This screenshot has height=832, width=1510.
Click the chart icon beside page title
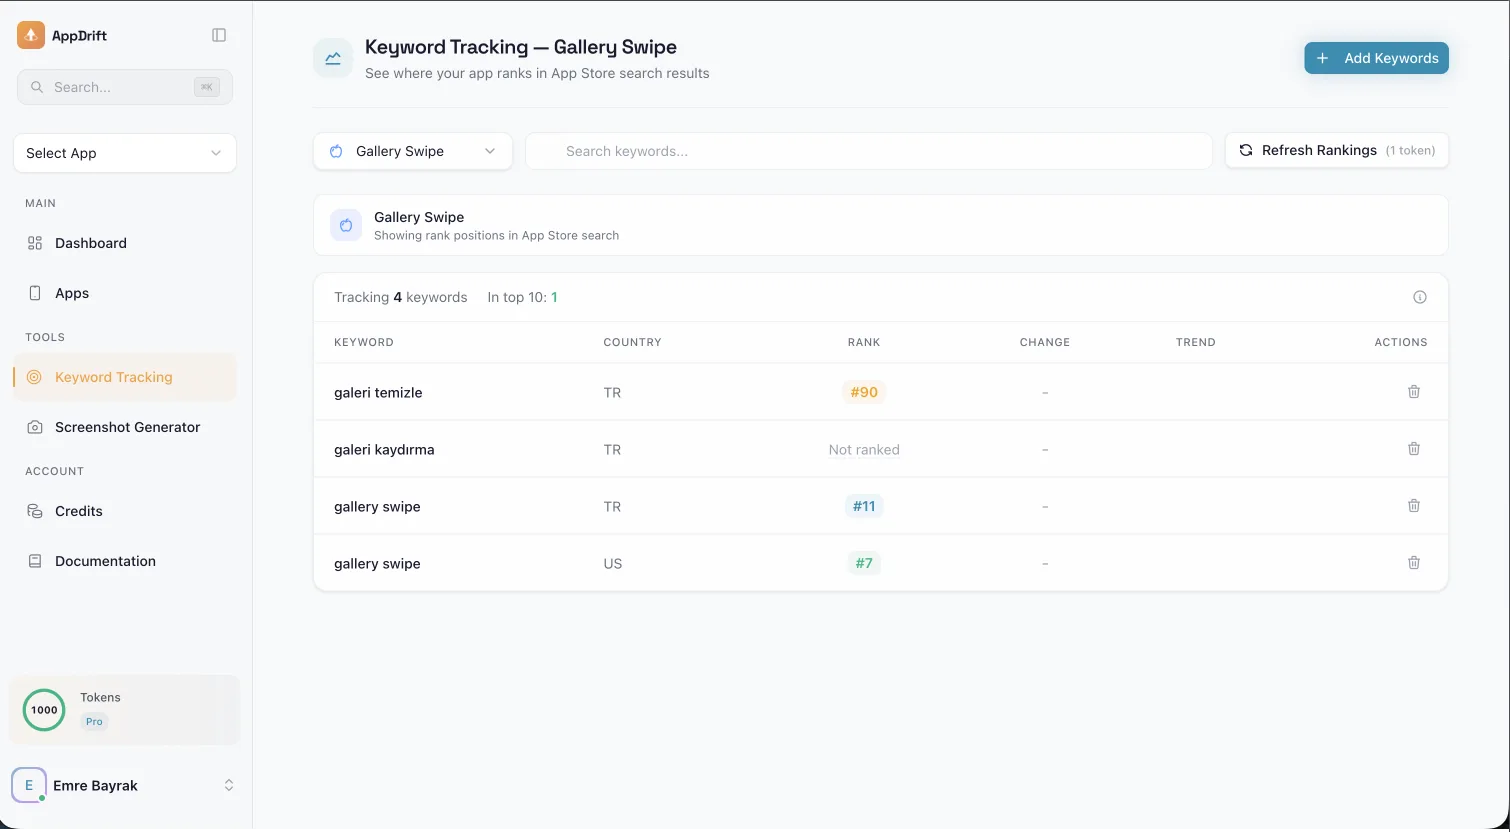pyautogui.click(x=333, y=58)
